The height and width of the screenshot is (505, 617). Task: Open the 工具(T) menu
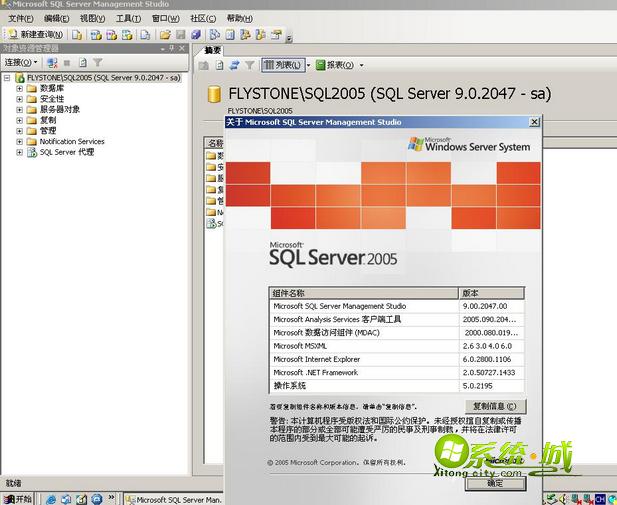pos(128,18)
